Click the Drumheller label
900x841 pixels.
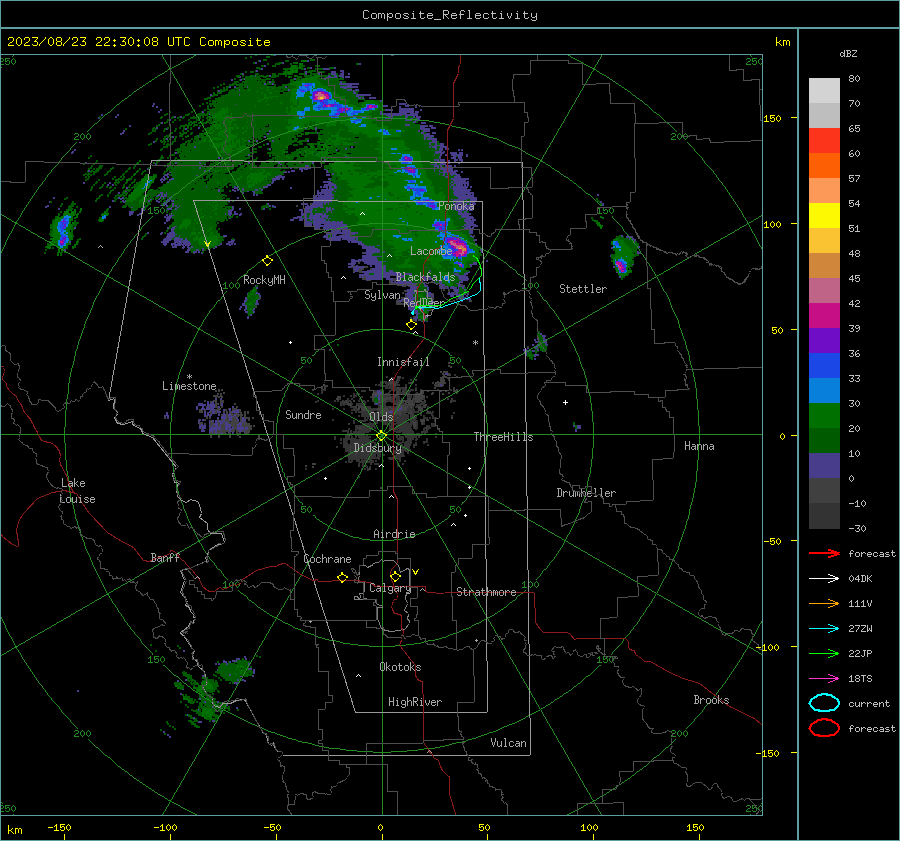(586, 493)
